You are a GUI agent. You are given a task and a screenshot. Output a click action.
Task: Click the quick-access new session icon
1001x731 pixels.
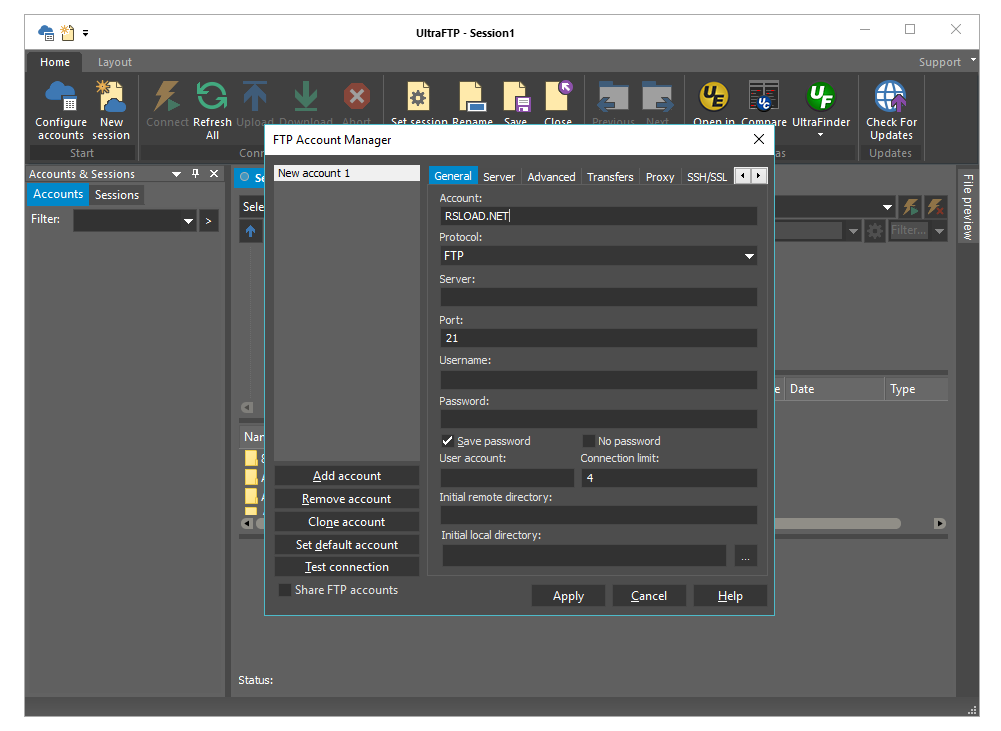click(67, 33)
